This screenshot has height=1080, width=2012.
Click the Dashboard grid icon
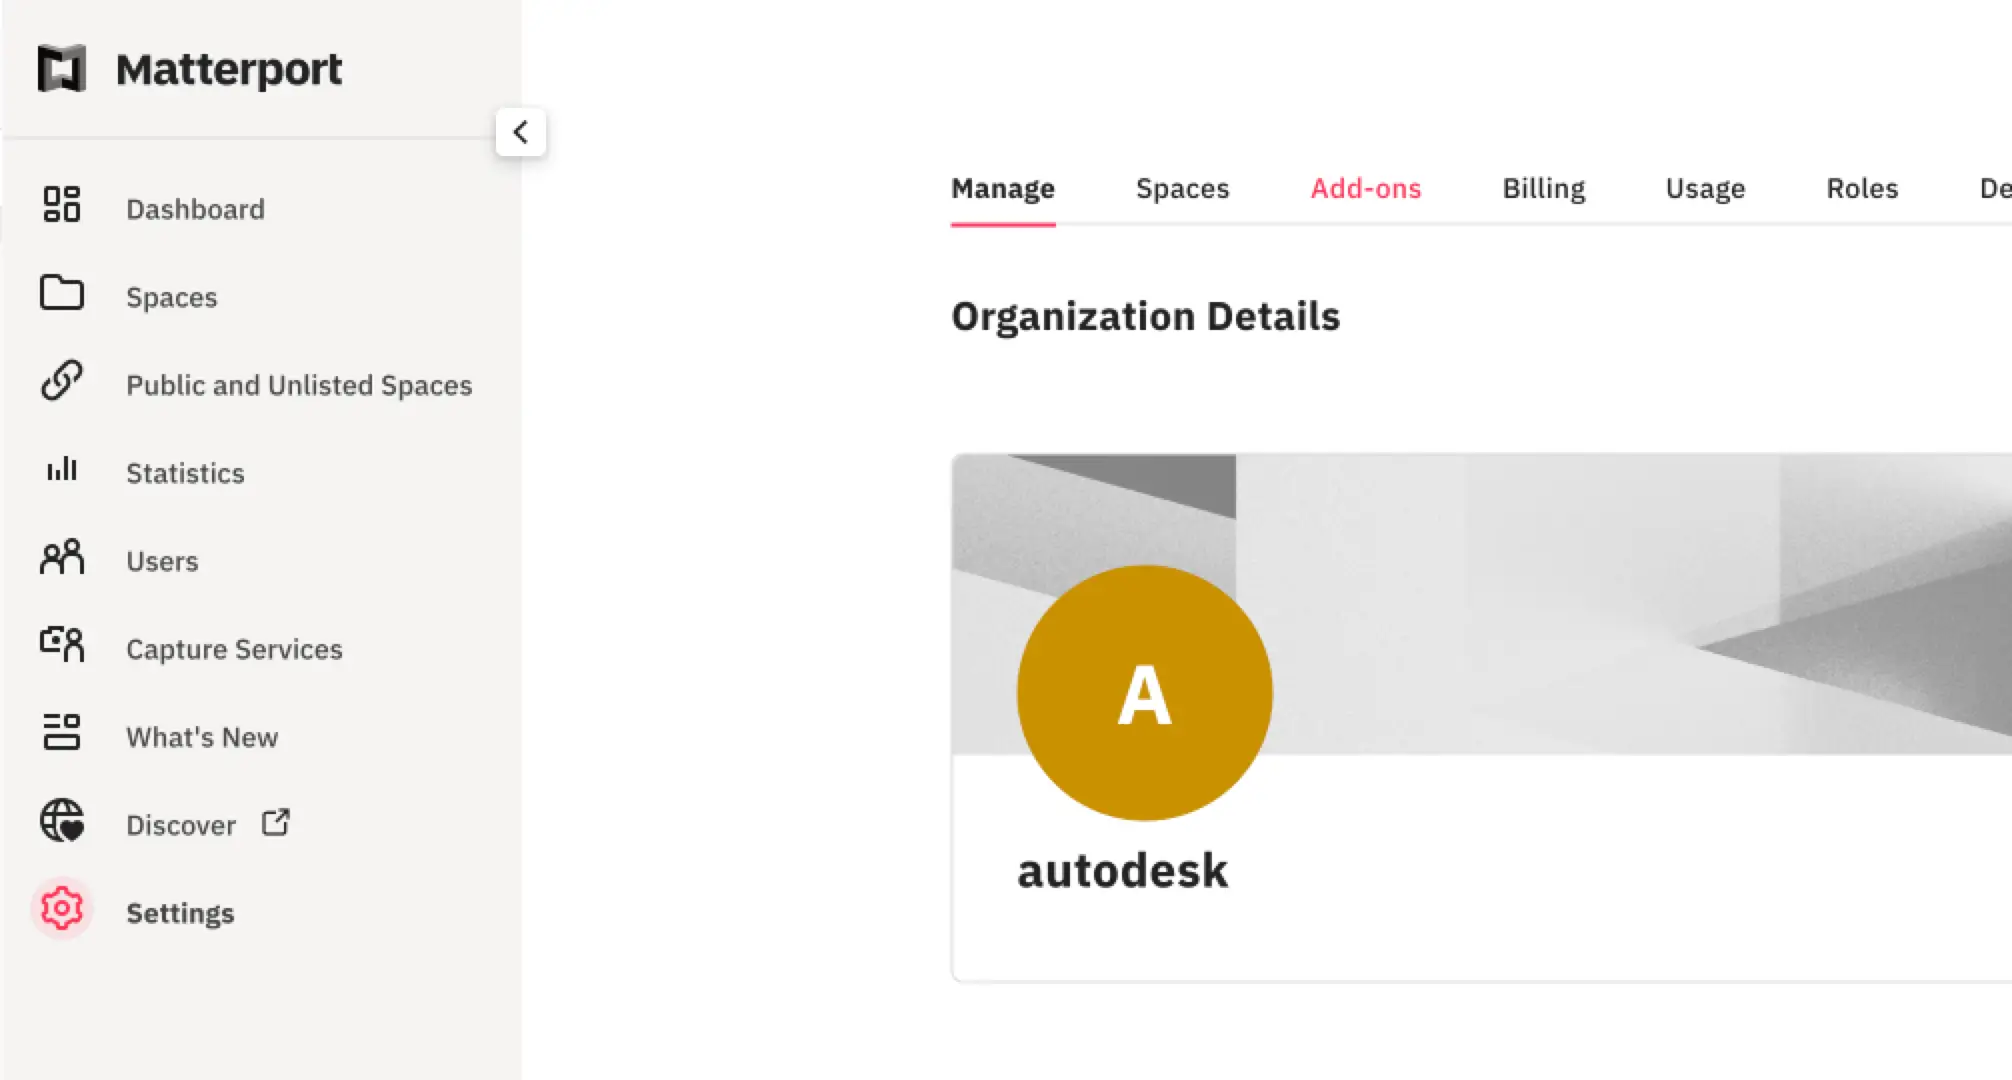[x=62, y=204]
